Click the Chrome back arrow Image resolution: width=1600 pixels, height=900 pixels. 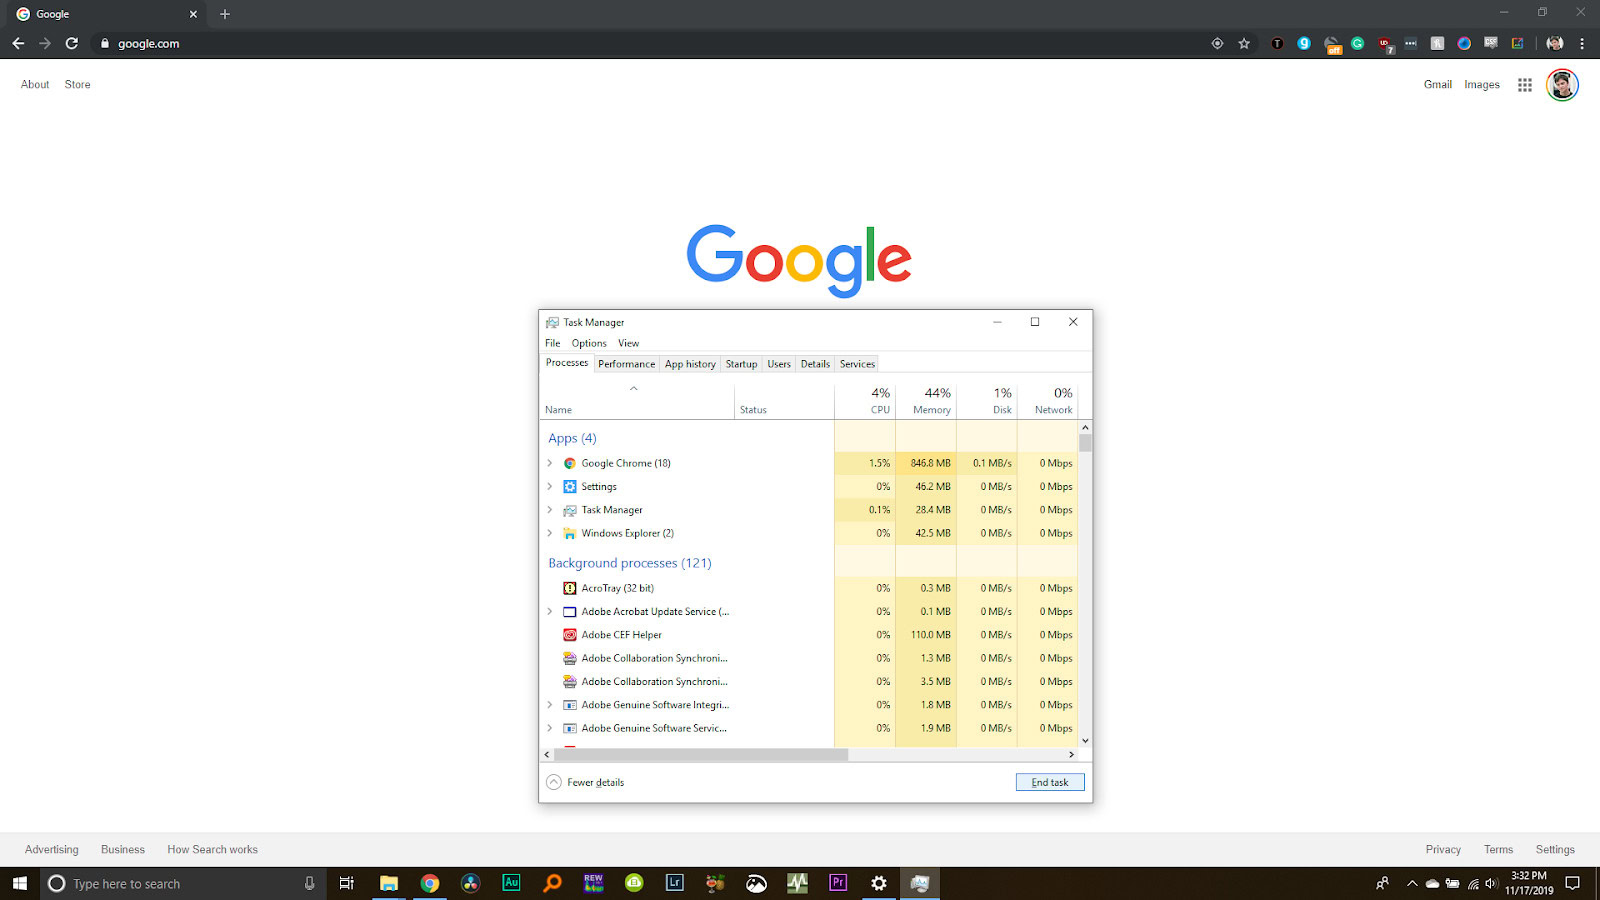pyautogui.click(x=18, y=43)
